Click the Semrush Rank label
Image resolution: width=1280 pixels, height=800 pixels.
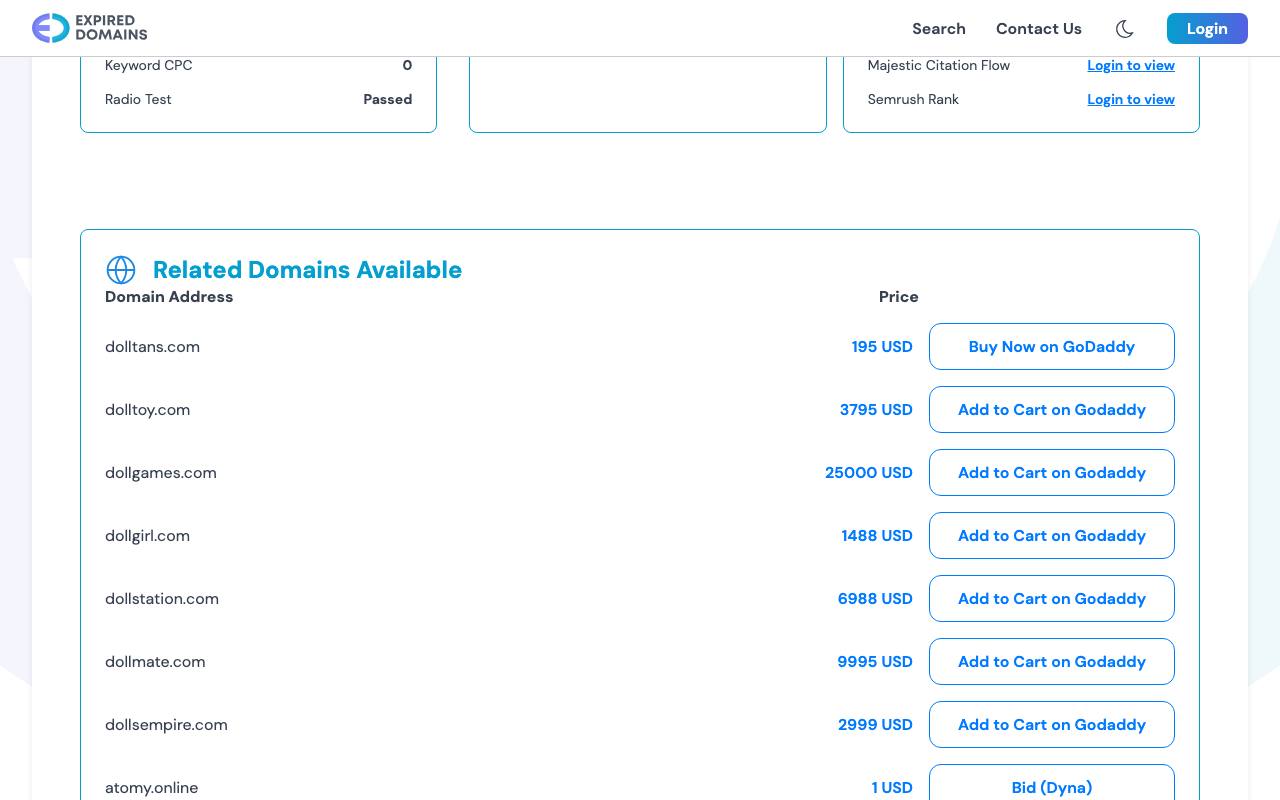(913, 99)
